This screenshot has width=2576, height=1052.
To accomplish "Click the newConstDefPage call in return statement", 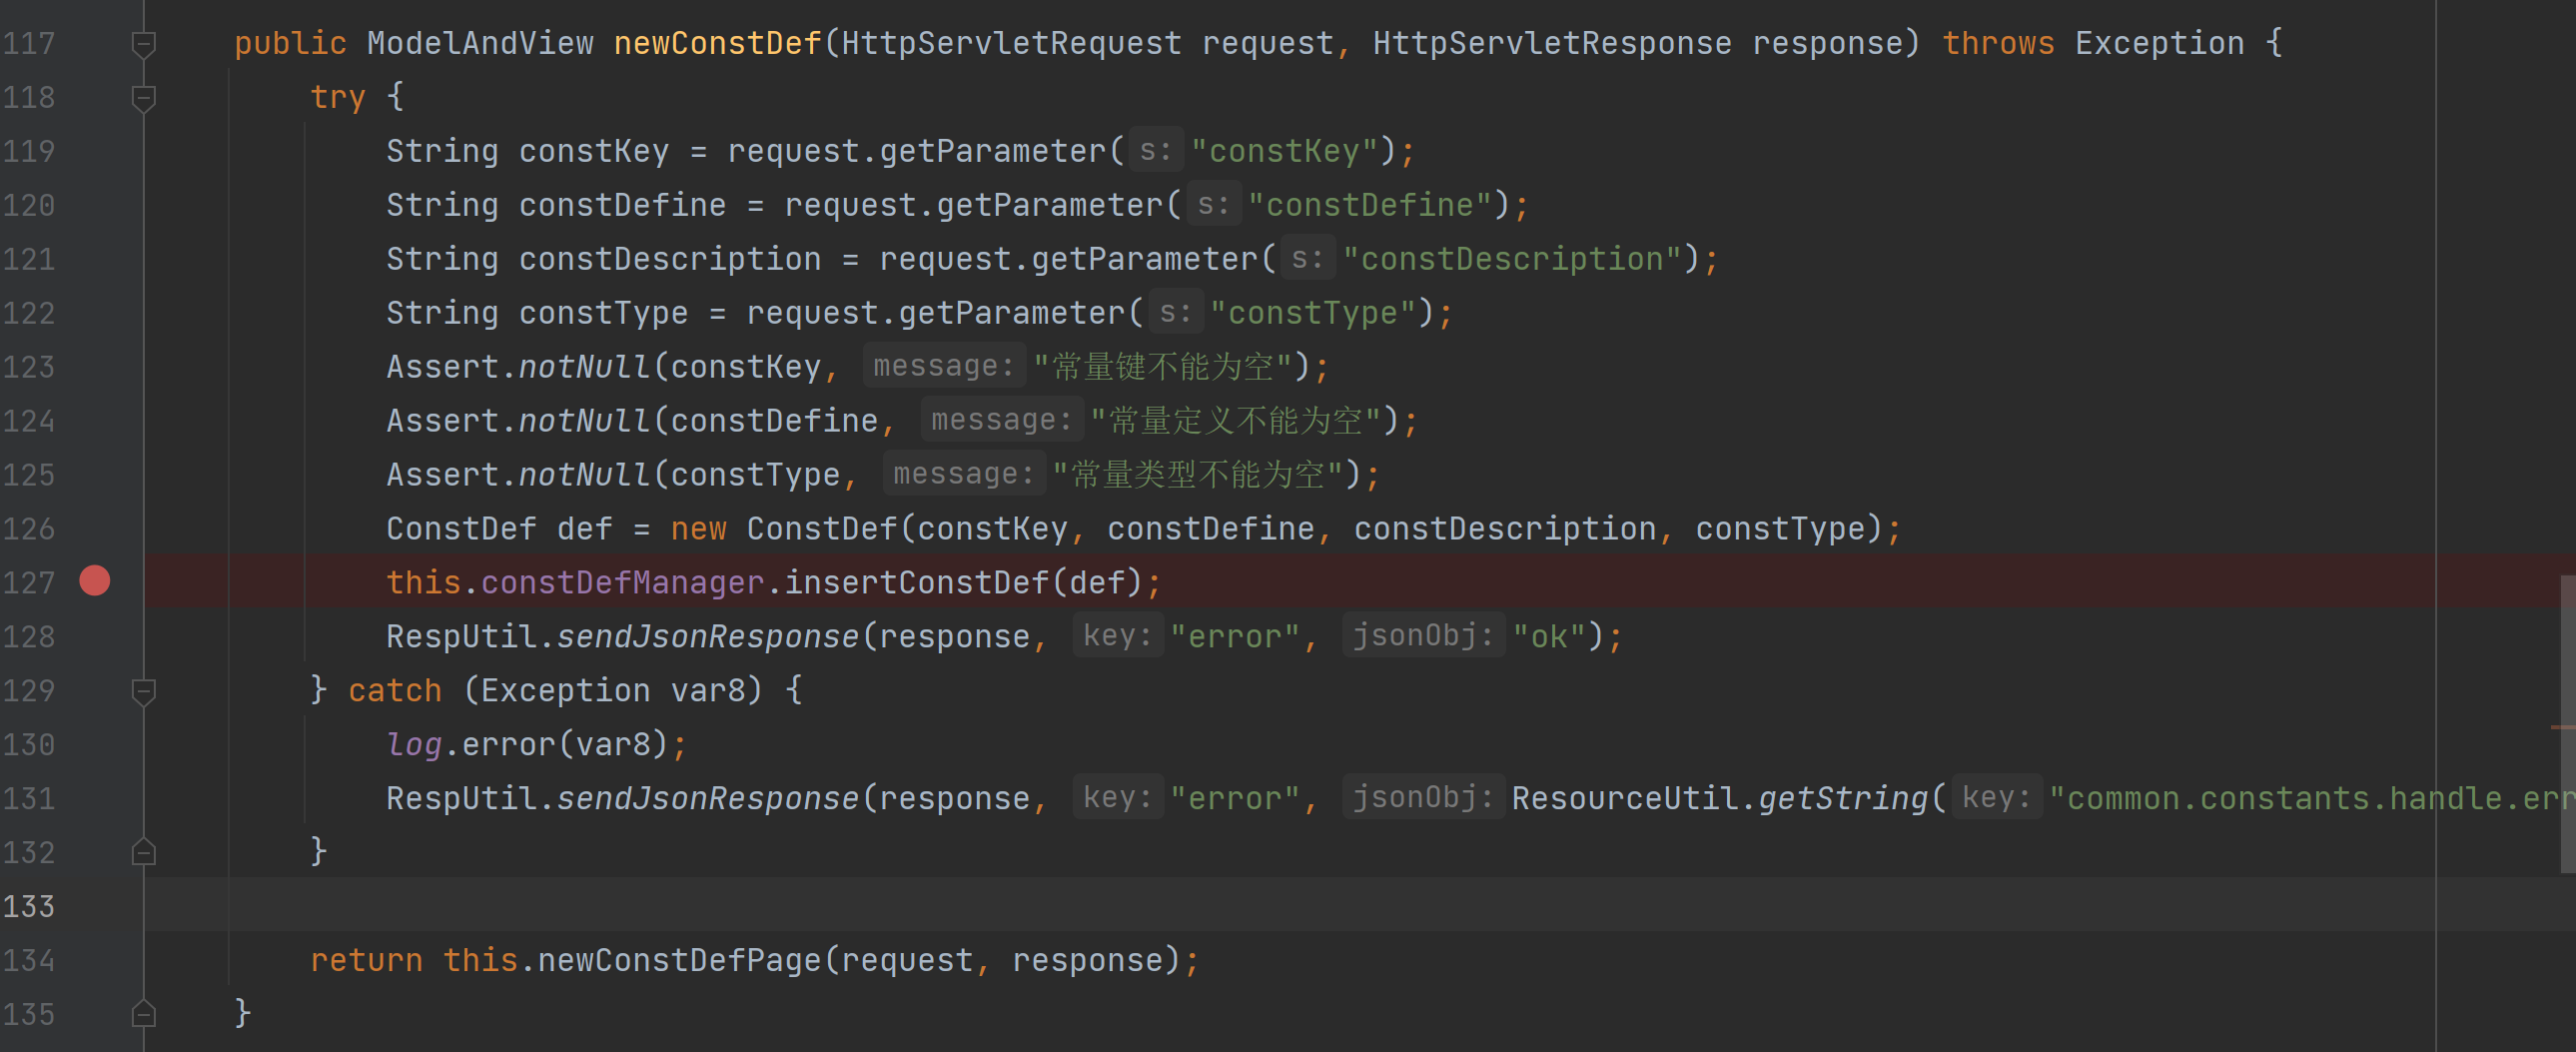I will click(679, 960).
